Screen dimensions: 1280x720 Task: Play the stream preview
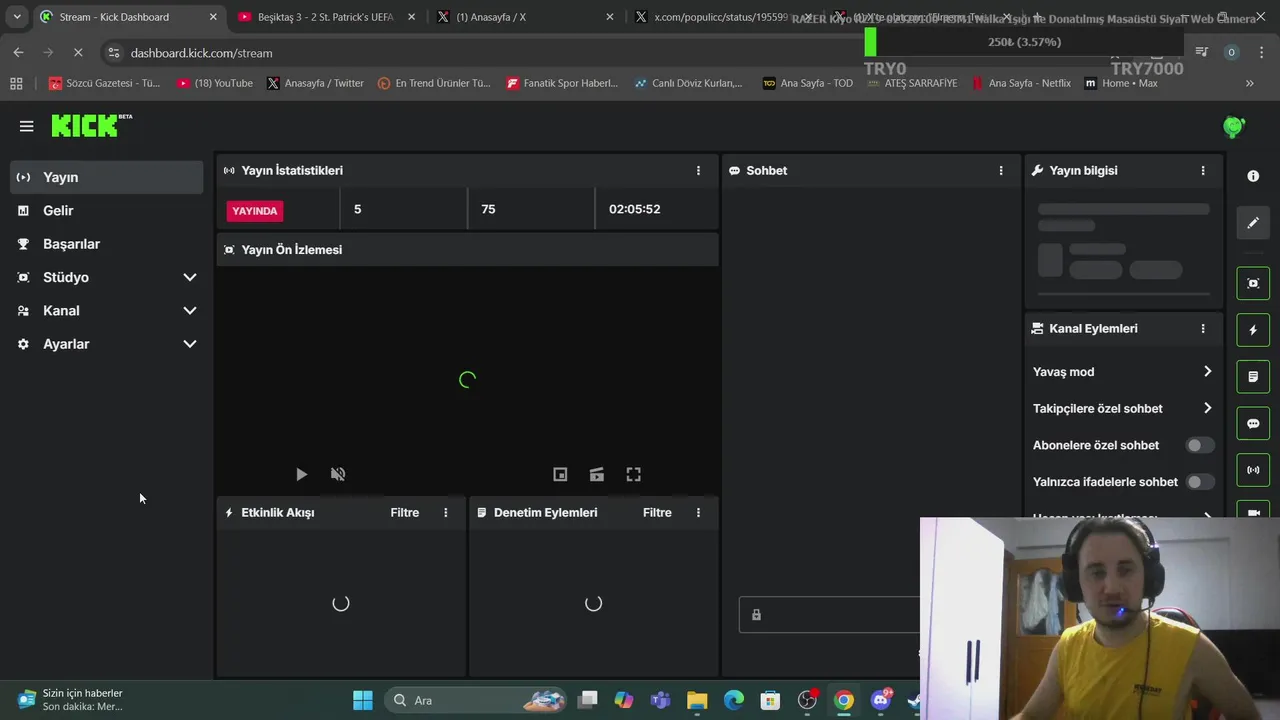(x=301, y=474)
